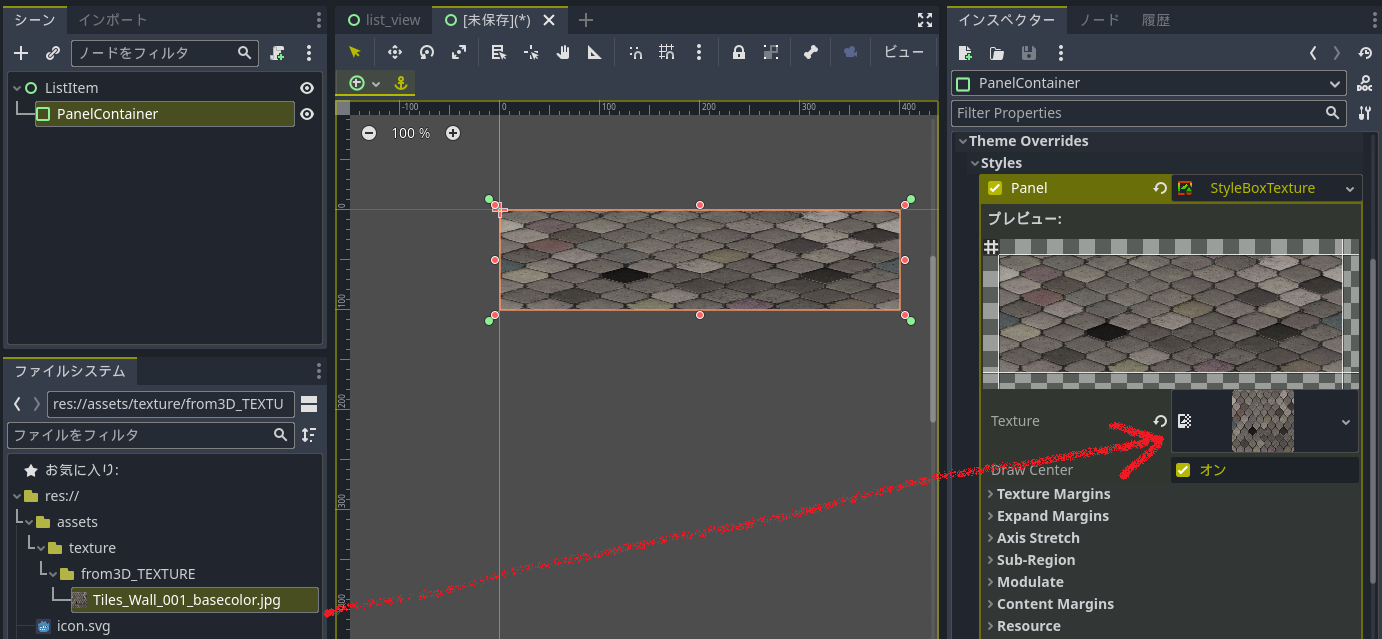Disable the Draw Center checkbox
The height and width of the screenshot is (639, 1382).
pyautogui.click(x=1183, y=470)
